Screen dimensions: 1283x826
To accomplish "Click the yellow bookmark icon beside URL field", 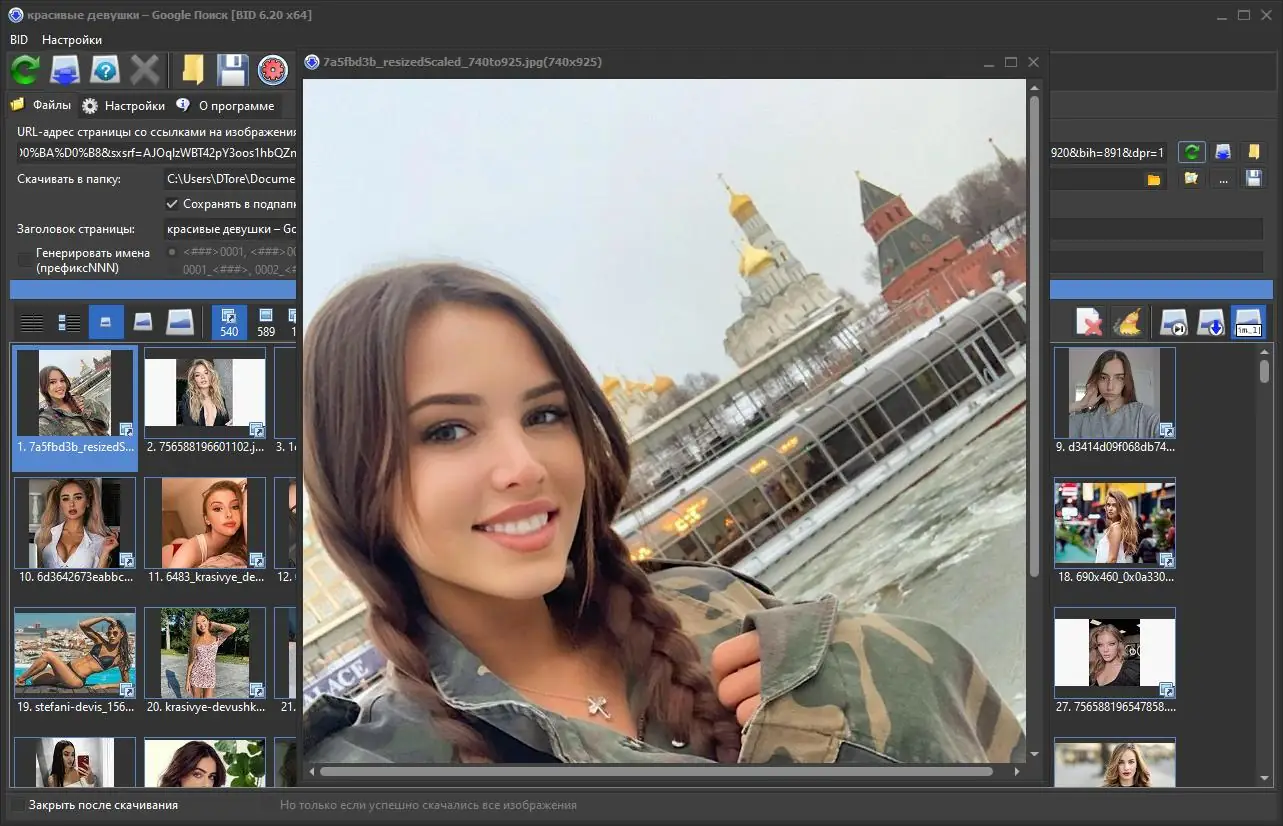I will pos(1253,152).
